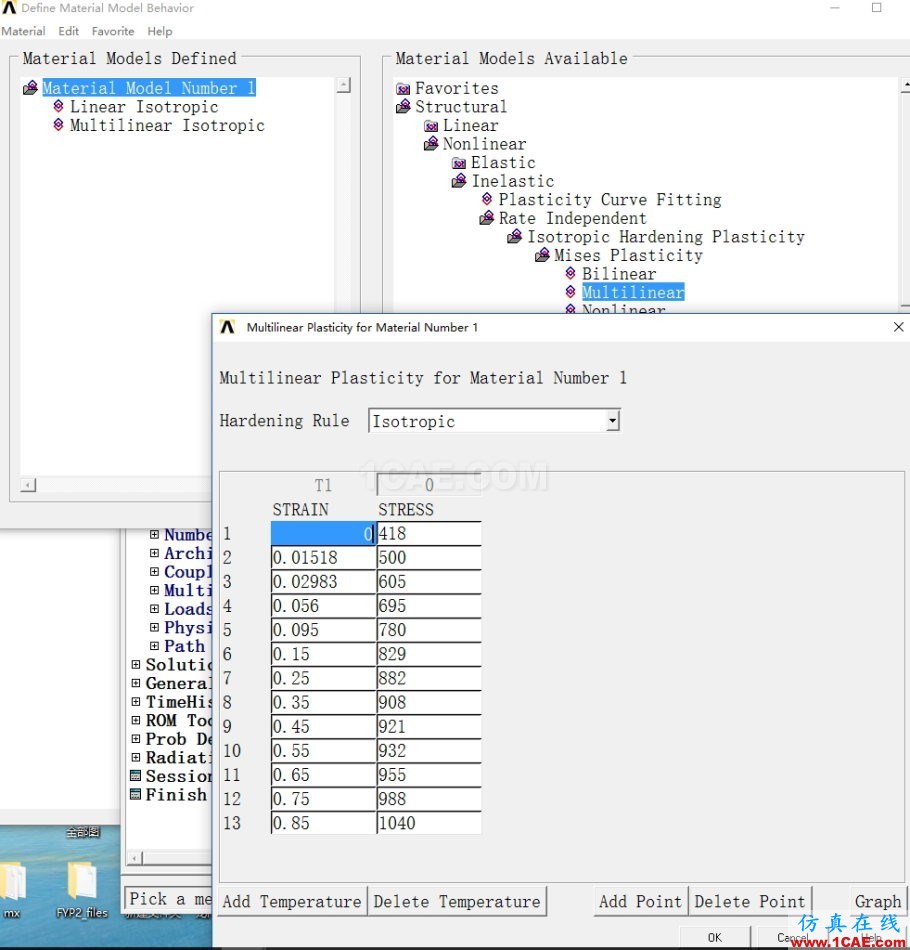Viewport: 910px width, 950px height.
Task: Click stress cell containing 605
Action: [429, 582]
